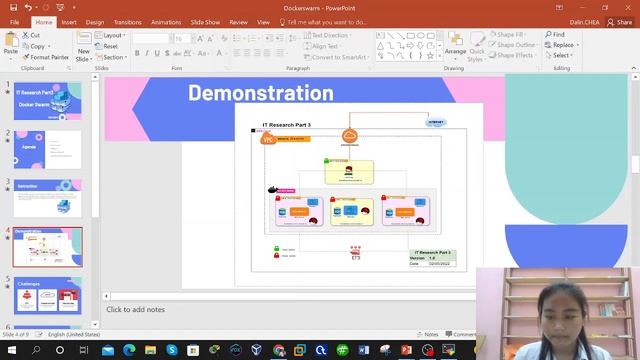Switch to the Insert tab
Image resolution: width=640 pixels, height=360 pixels.
tap(69, 22)
